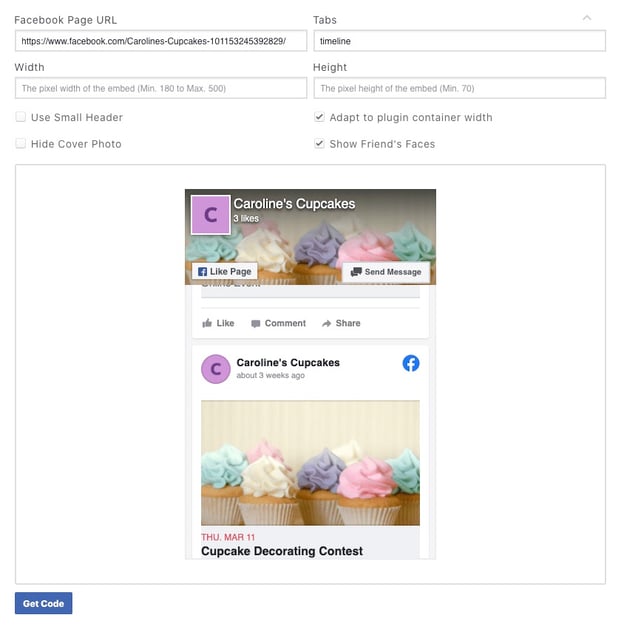Click the purple C page avatar in header

coord(210,215)
